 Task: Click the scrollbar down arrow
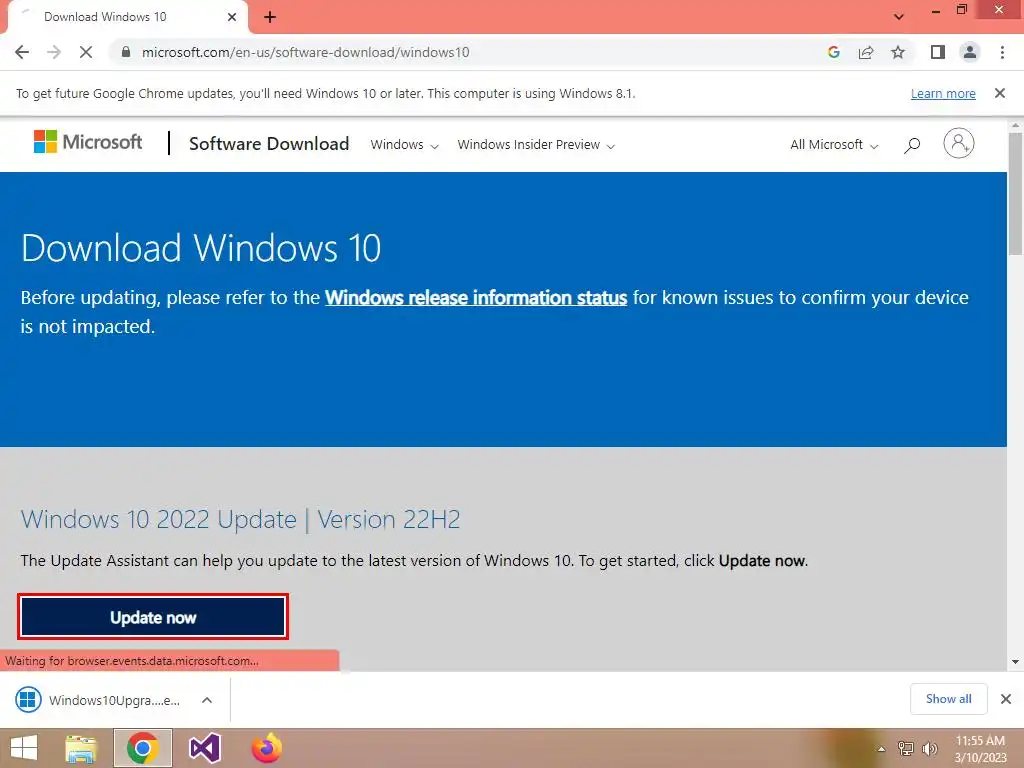pyautogui.click(x=1015, y=662)
